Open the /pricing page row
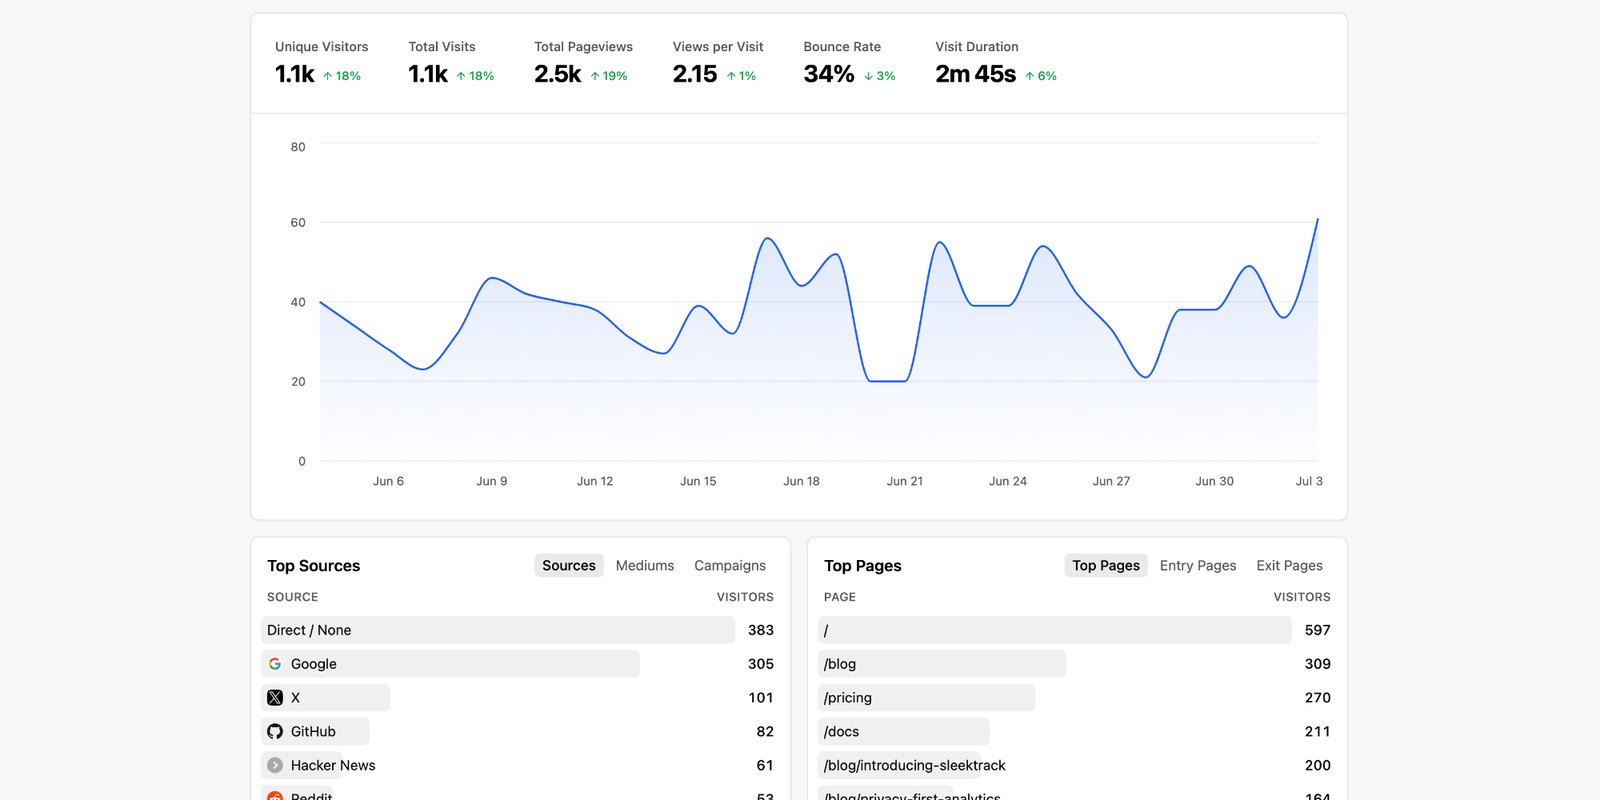The width and height of the screenshot is (1600, 800). [x=1077, y=698]
